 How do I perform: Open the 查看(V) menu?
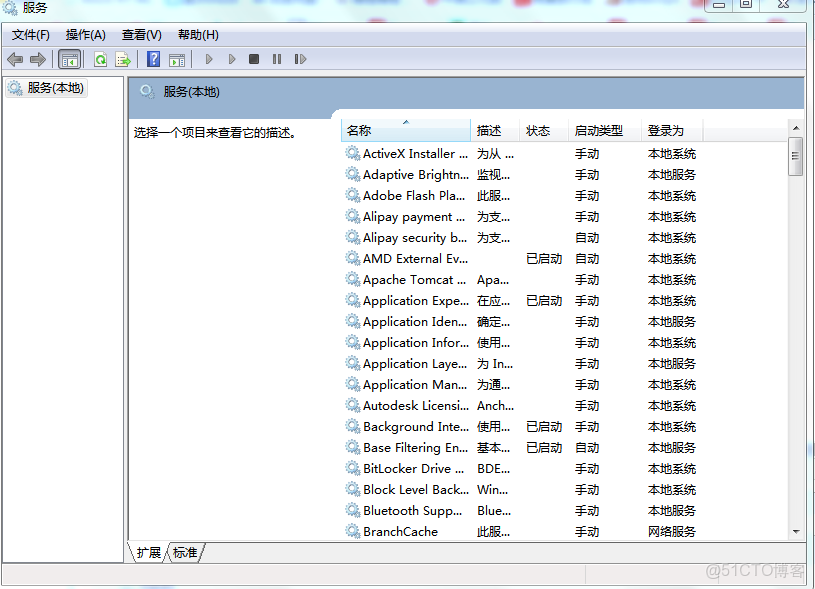click(x=140, y=34)
